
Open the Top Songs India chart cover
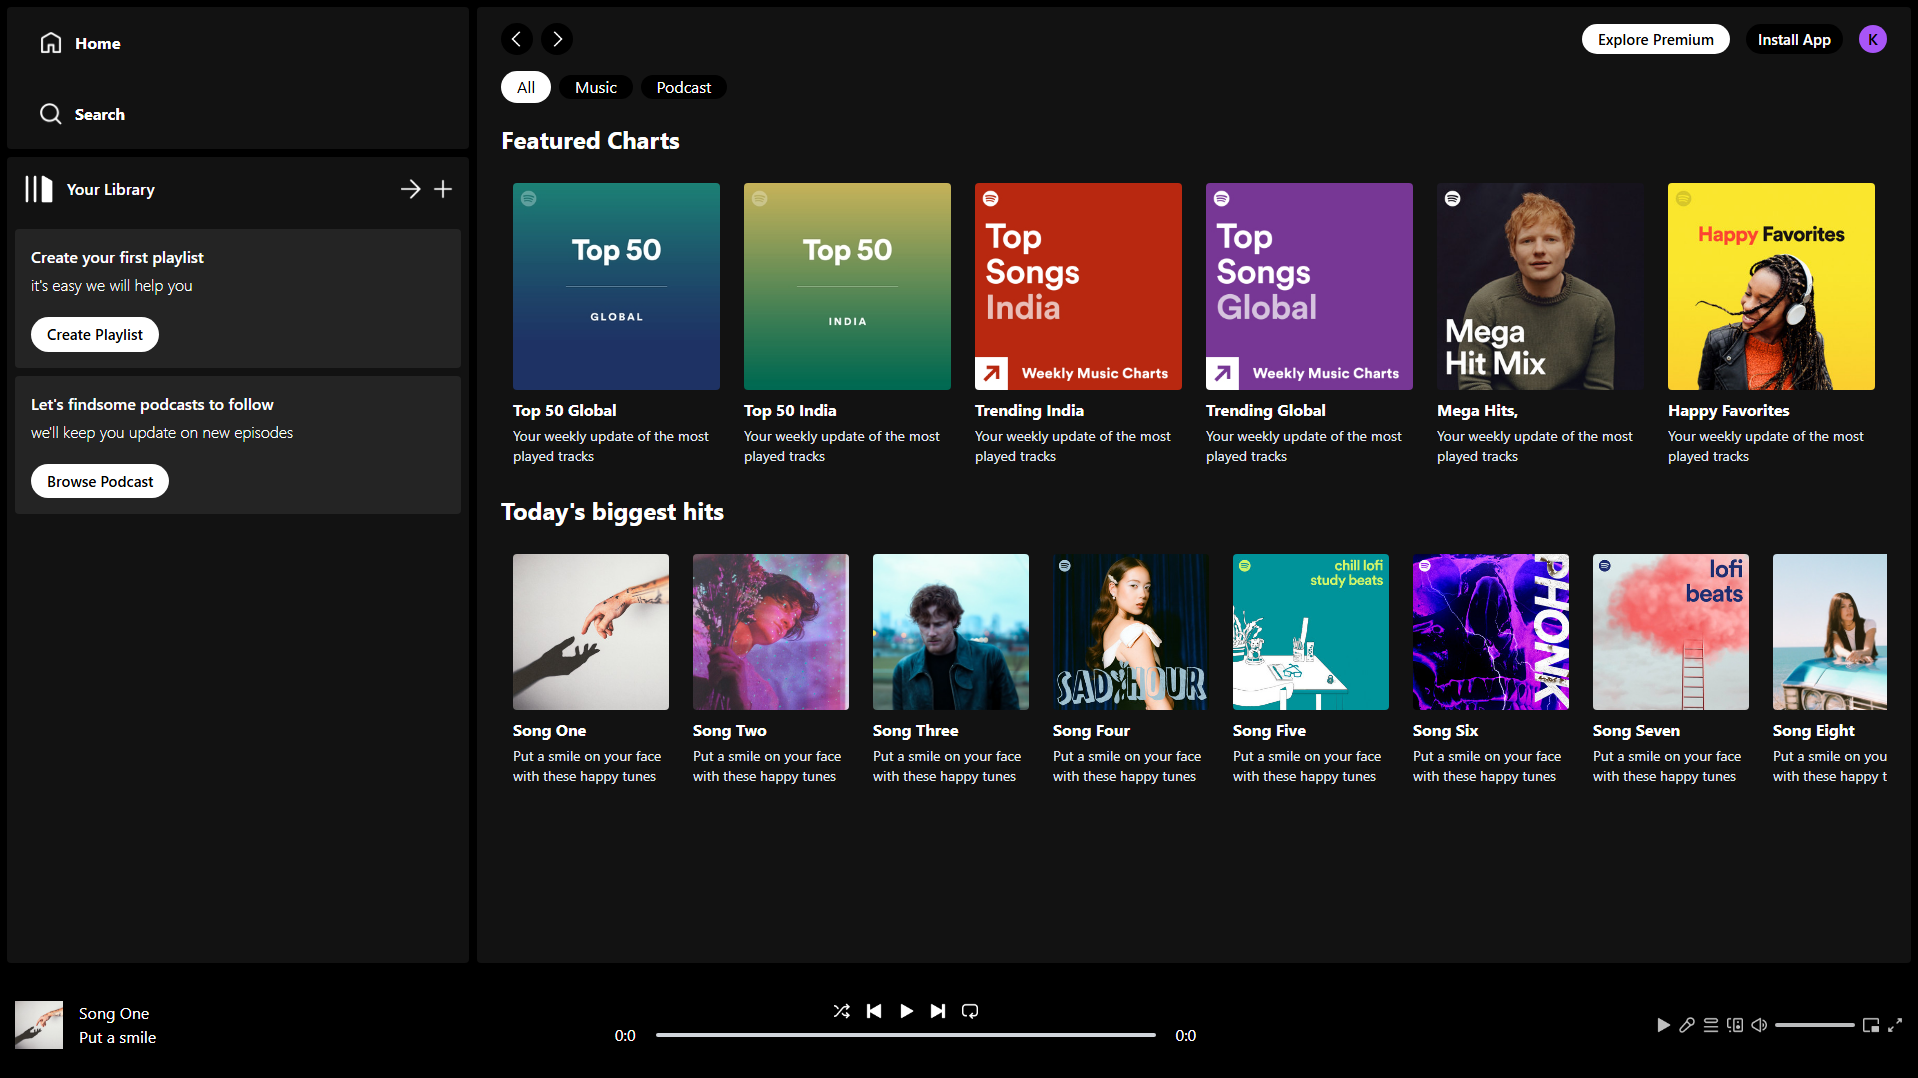tap(1078, 286)
